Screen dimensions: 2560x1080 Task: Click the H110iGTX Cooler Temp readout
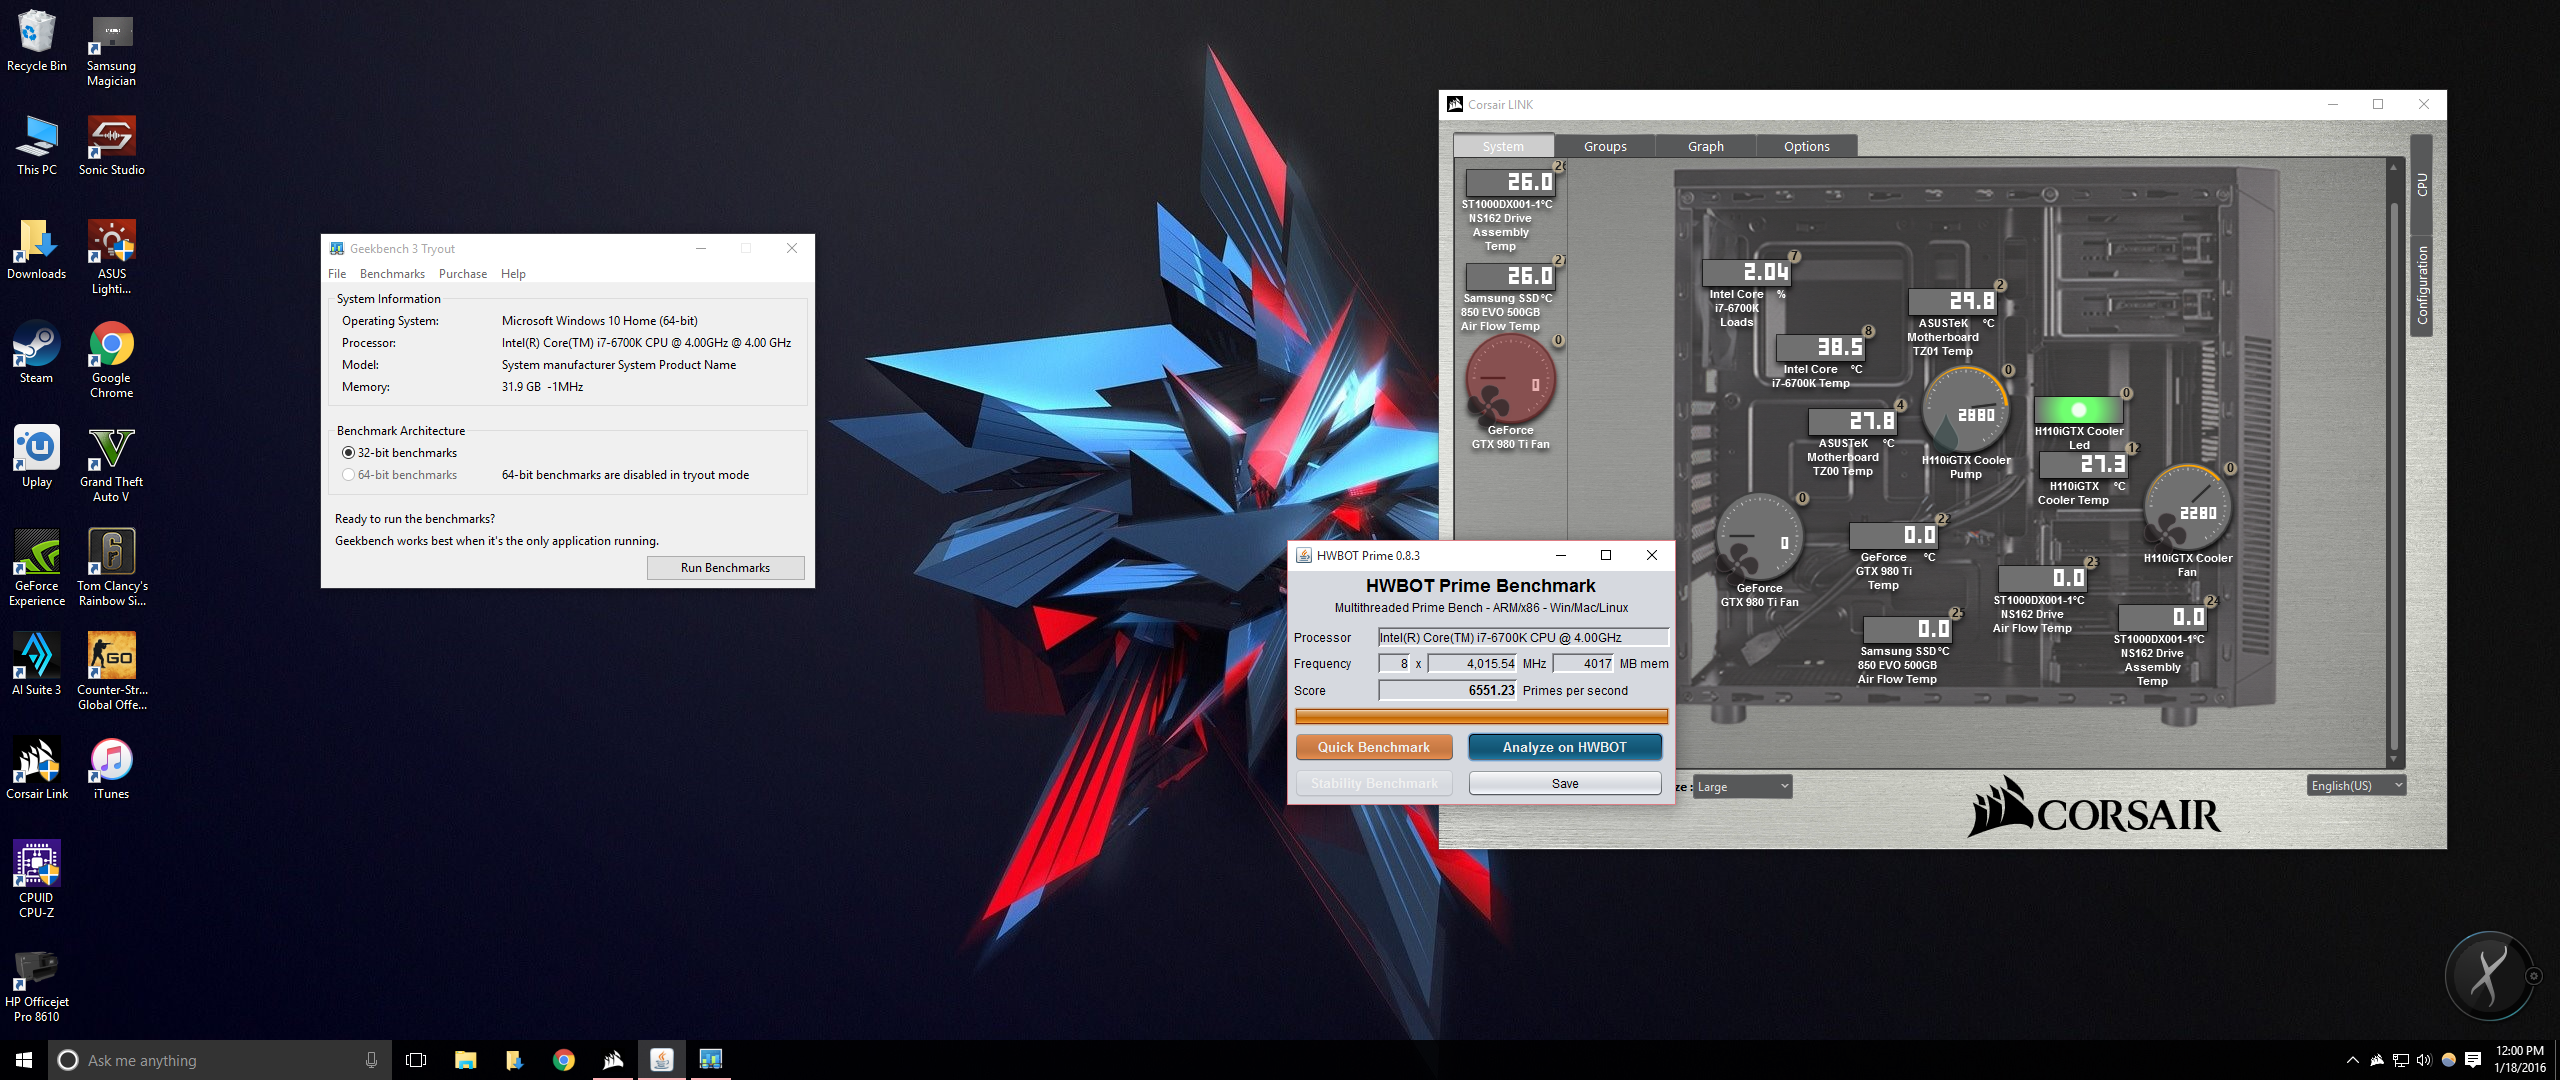[x=2083, y=464]
